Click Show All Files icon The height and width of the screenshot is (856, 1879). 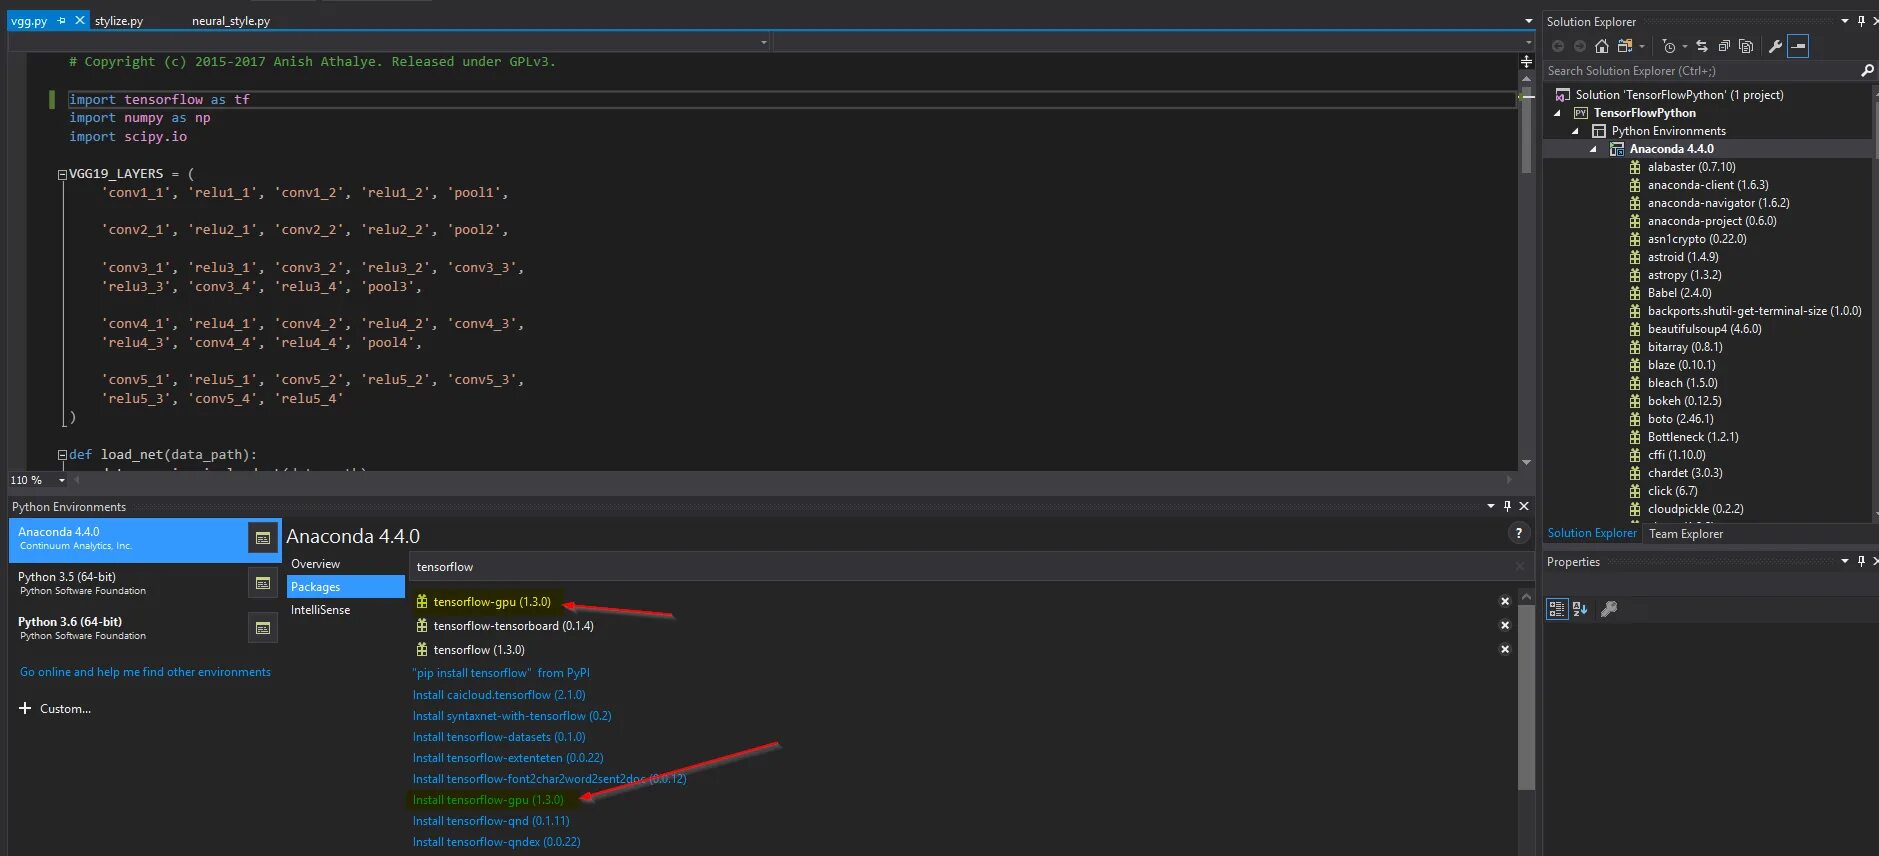coord(1745,46)
